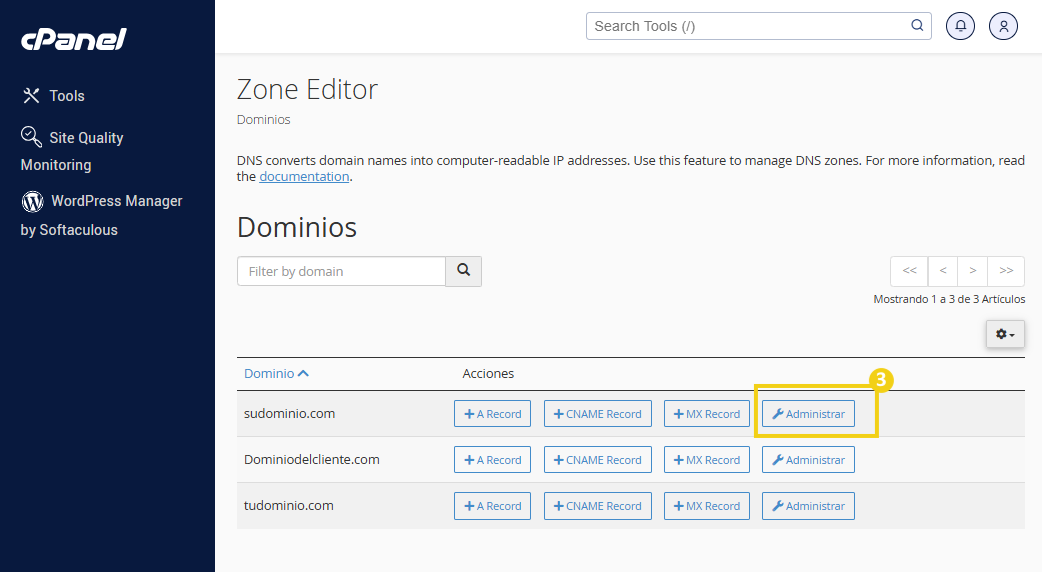Open Site Quality Monitoring in sidebar
This screenshot has width=1042, height=572.
(72, 151)
